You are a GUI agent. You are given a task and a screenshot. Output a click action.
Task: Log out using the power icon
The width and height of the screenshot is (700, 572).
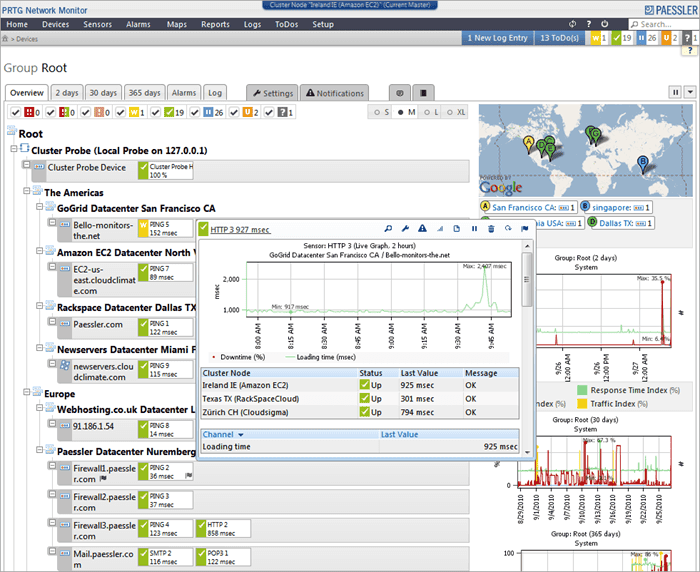(x=604, y=24)
